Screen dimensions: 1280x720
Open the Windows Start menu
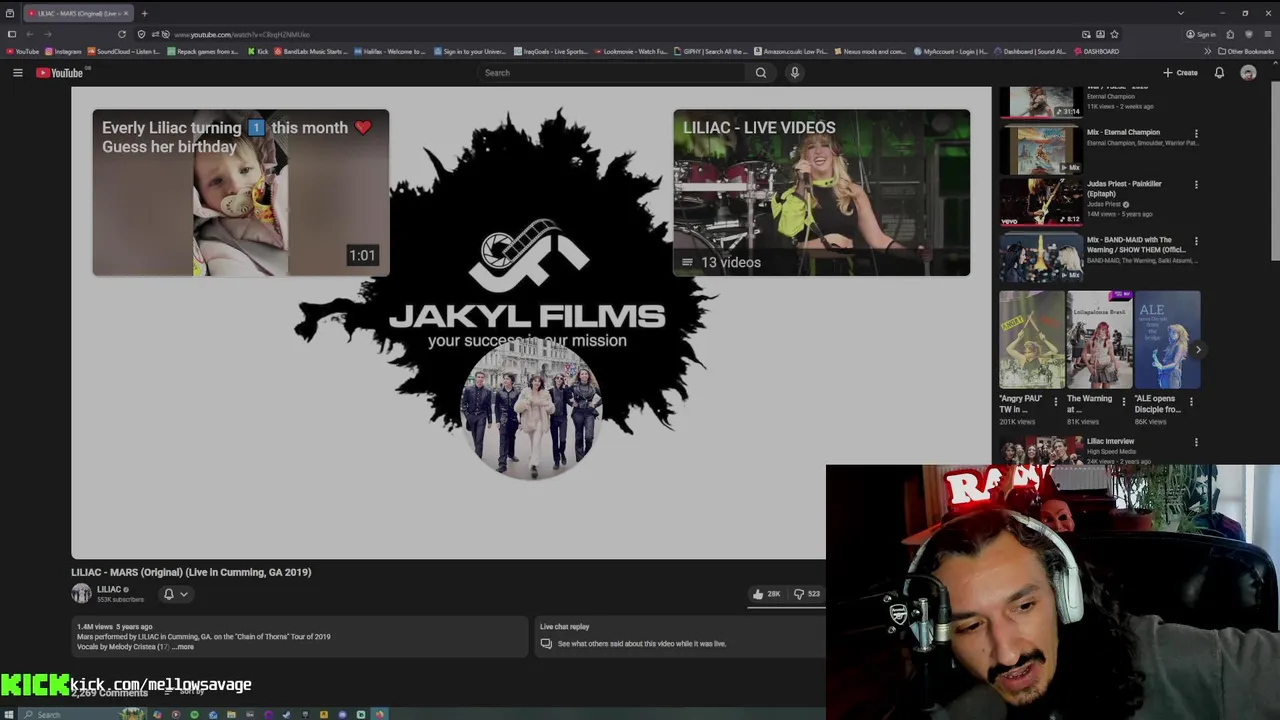(9, 714)
